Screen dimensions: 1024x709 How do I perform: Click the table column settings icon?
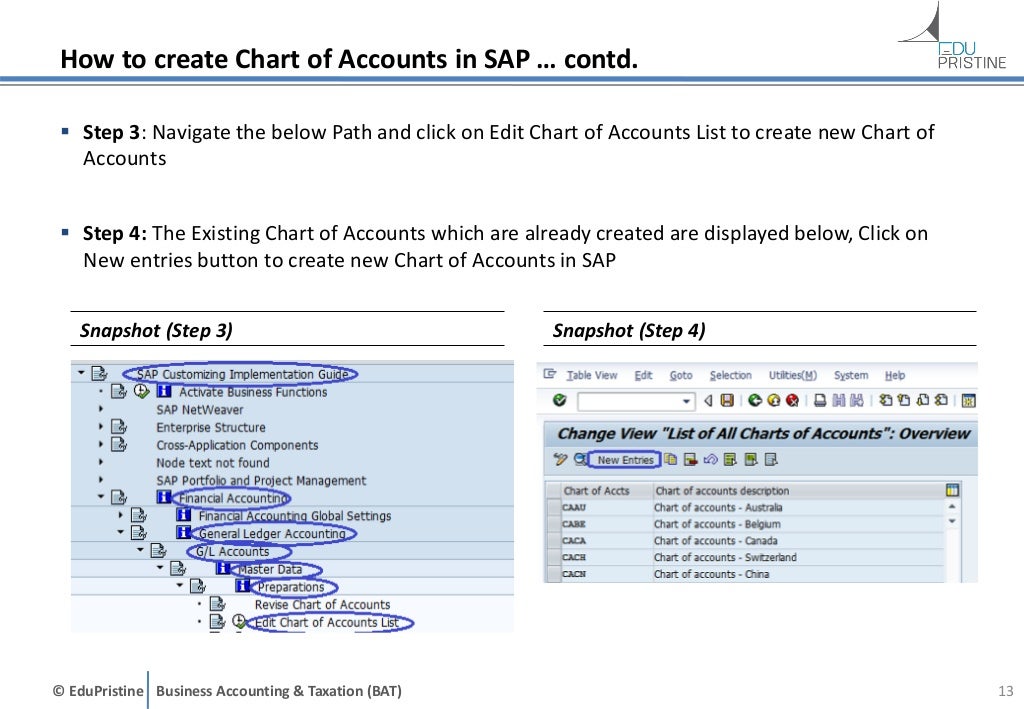click(952, 490)
